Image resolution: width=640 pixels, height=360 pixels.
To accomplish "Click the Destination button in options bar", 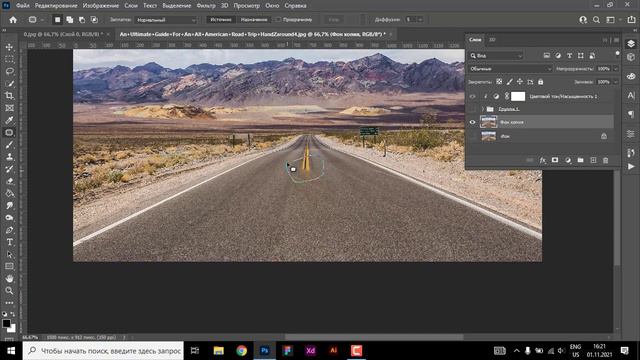I will 253,20.
